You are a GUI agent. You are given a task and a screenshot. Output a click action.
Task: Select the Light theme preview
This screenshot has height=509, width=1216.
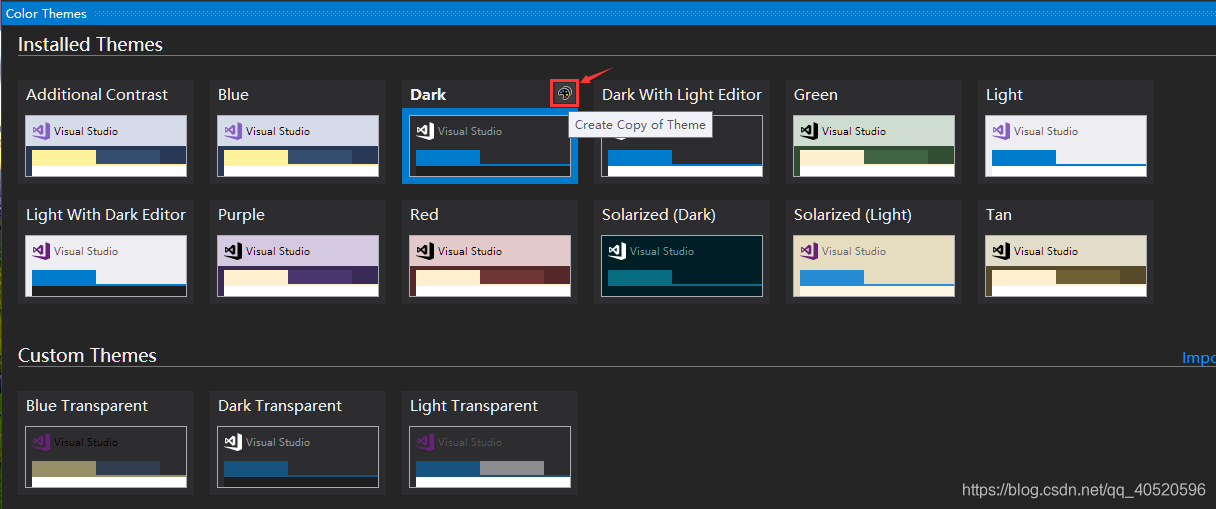click(1066, 146)
